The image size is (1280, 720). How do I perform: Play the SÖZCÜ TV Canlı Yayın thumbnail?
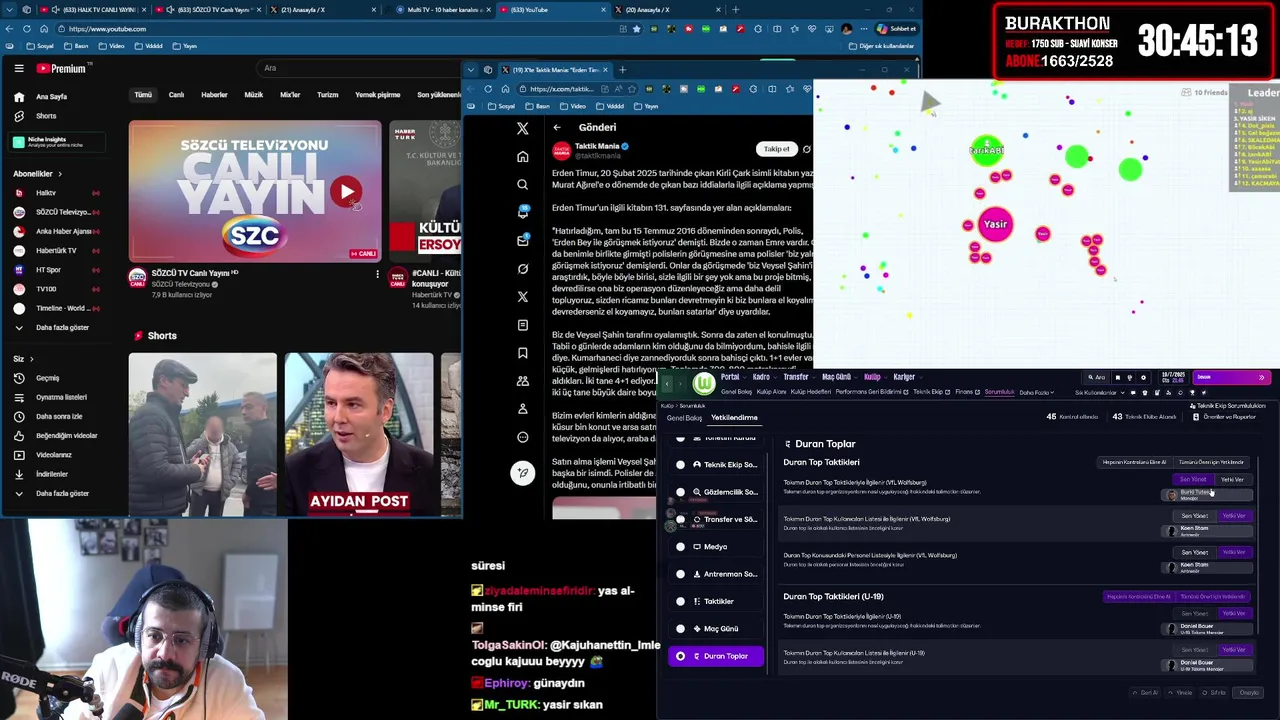coord(255,192)
